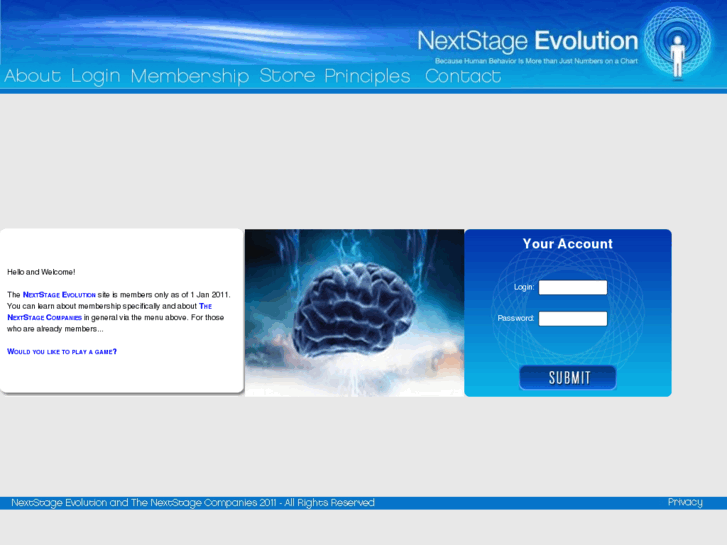Go to the Membership section

click(190, 77)
